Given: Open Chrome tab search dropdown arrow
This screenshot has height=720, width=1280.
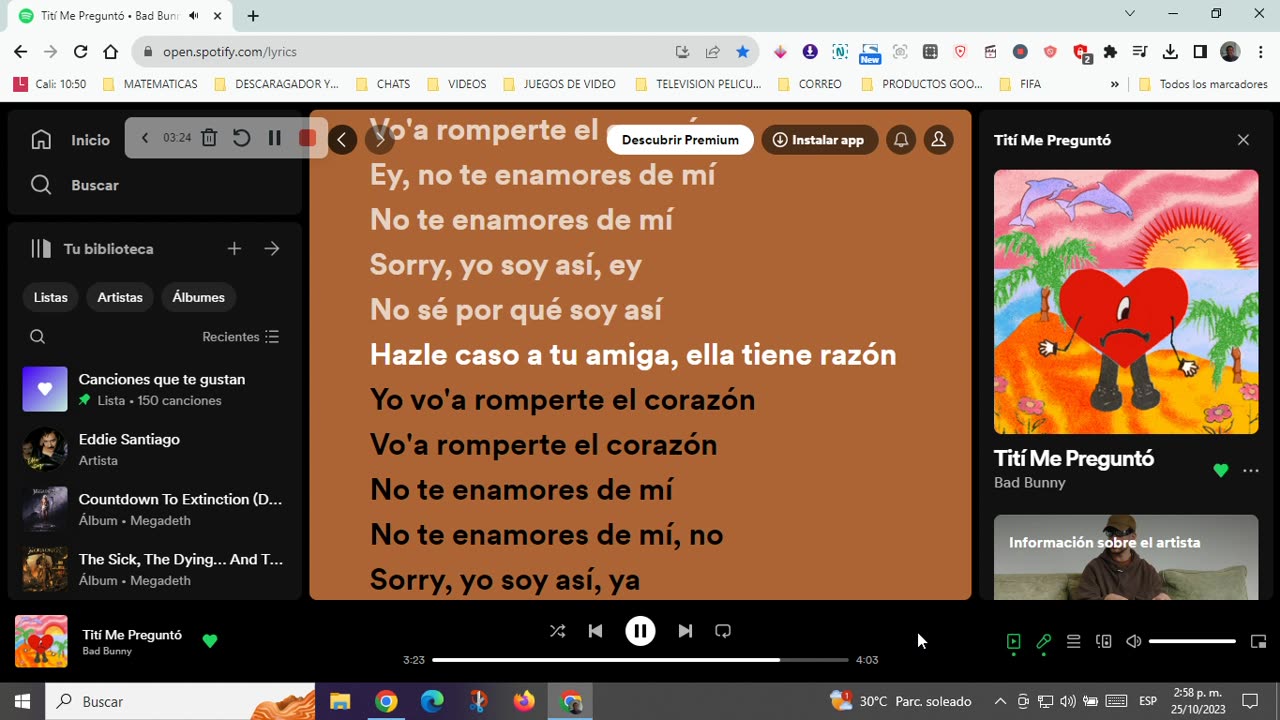Looking at the screenshot, I should click(x=1130, y=14).
